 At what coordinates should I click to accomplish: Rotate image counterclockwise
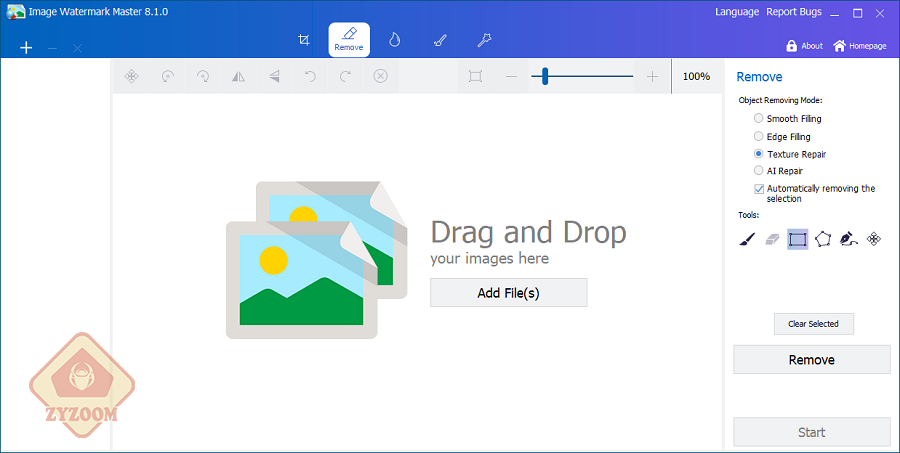pyautogui.click(x=167, y=76)
